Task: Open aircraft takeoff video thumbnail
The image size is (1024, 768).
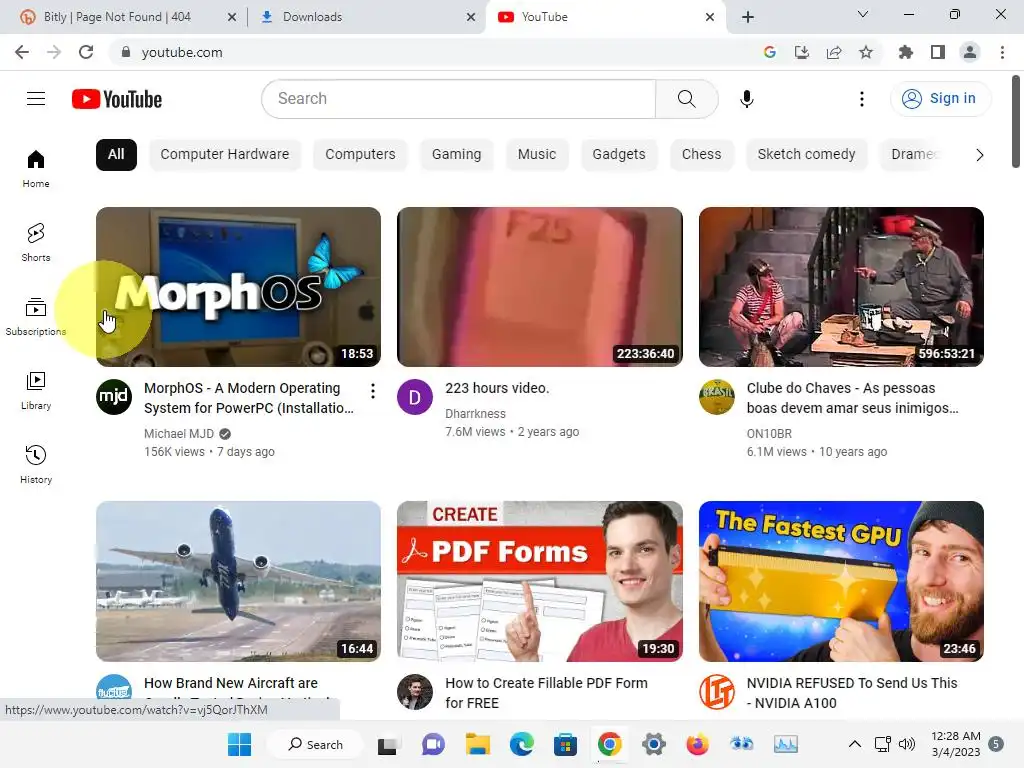Action: tap(238, 581)
